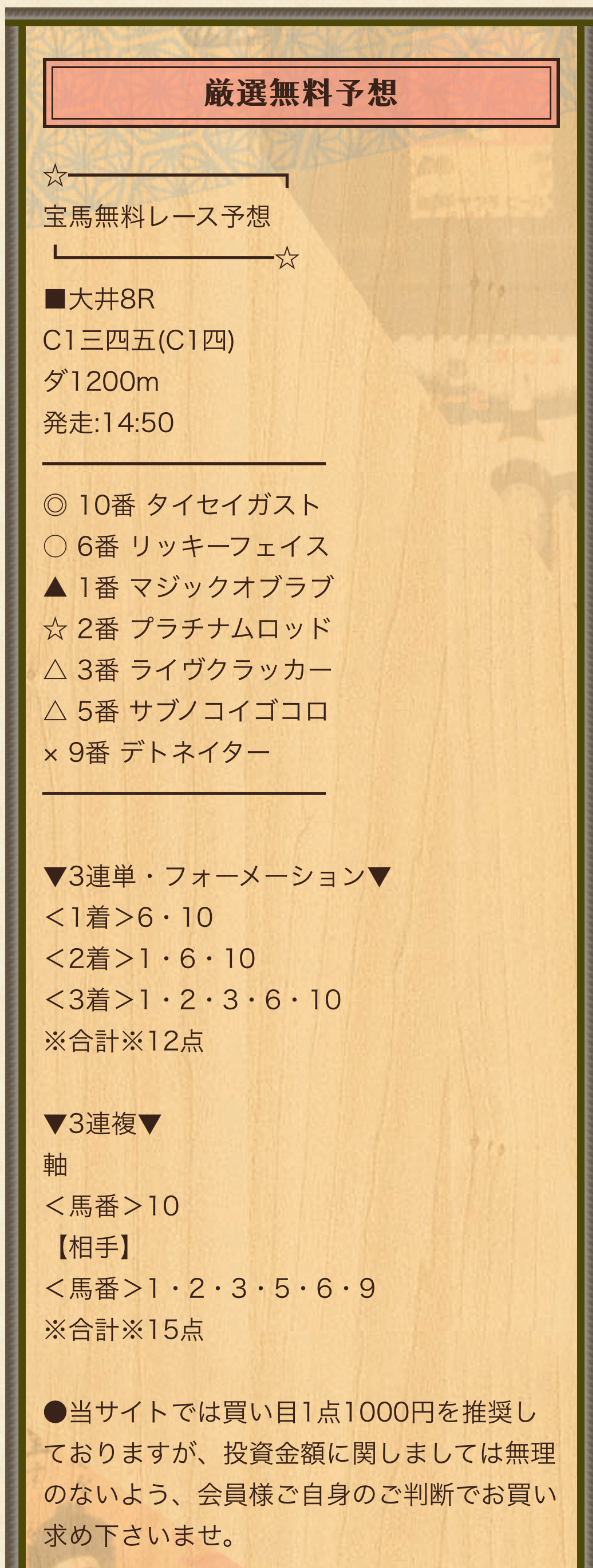Click the ▲ mark for 1番 マジックオブラブ
593x1568 pixels.
pyautogui.click(x=55, y=587)
